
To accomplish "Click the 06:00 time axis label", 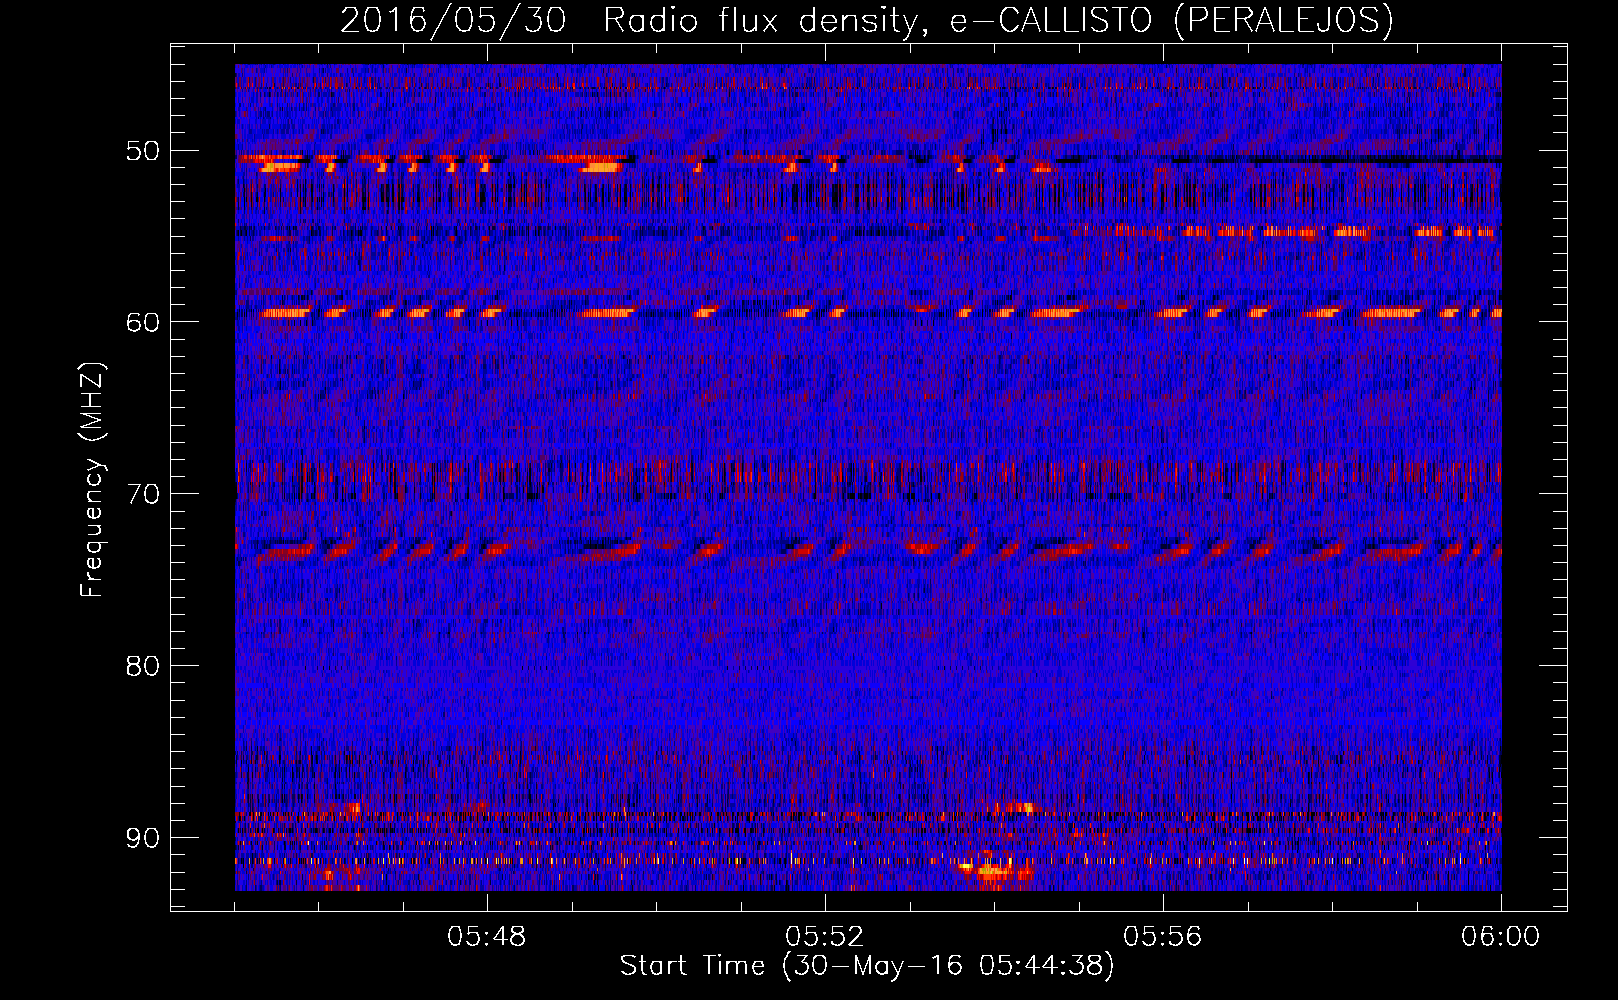I will pyautogui.click(x=1501, y=937).
